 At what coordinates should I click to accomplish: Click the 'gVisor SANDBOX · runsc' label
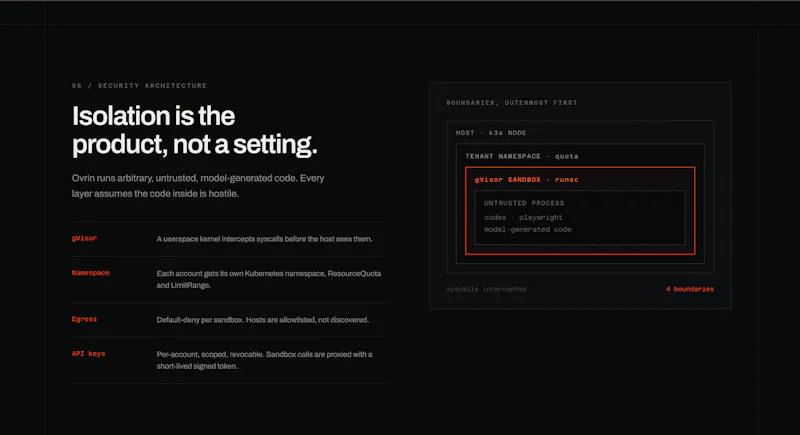[527, 180]
